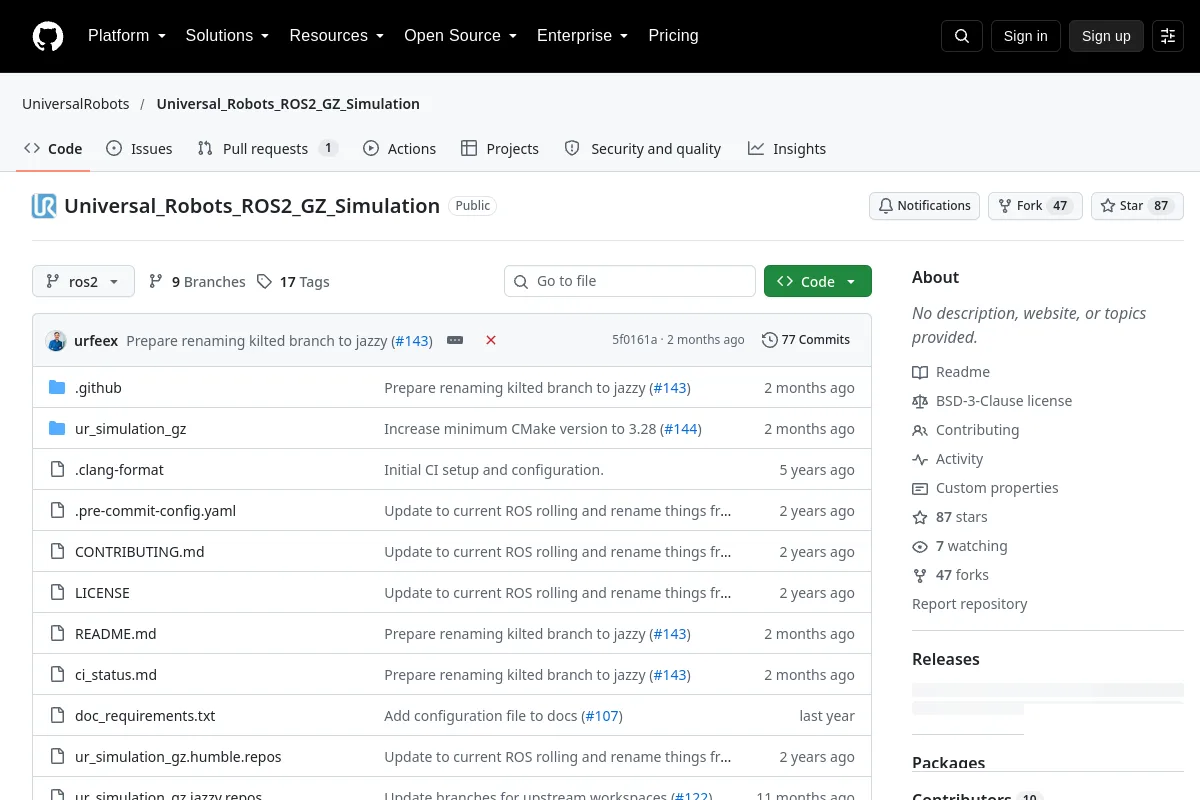
Task: Open the README.md file
Action: tap(116, 634)
